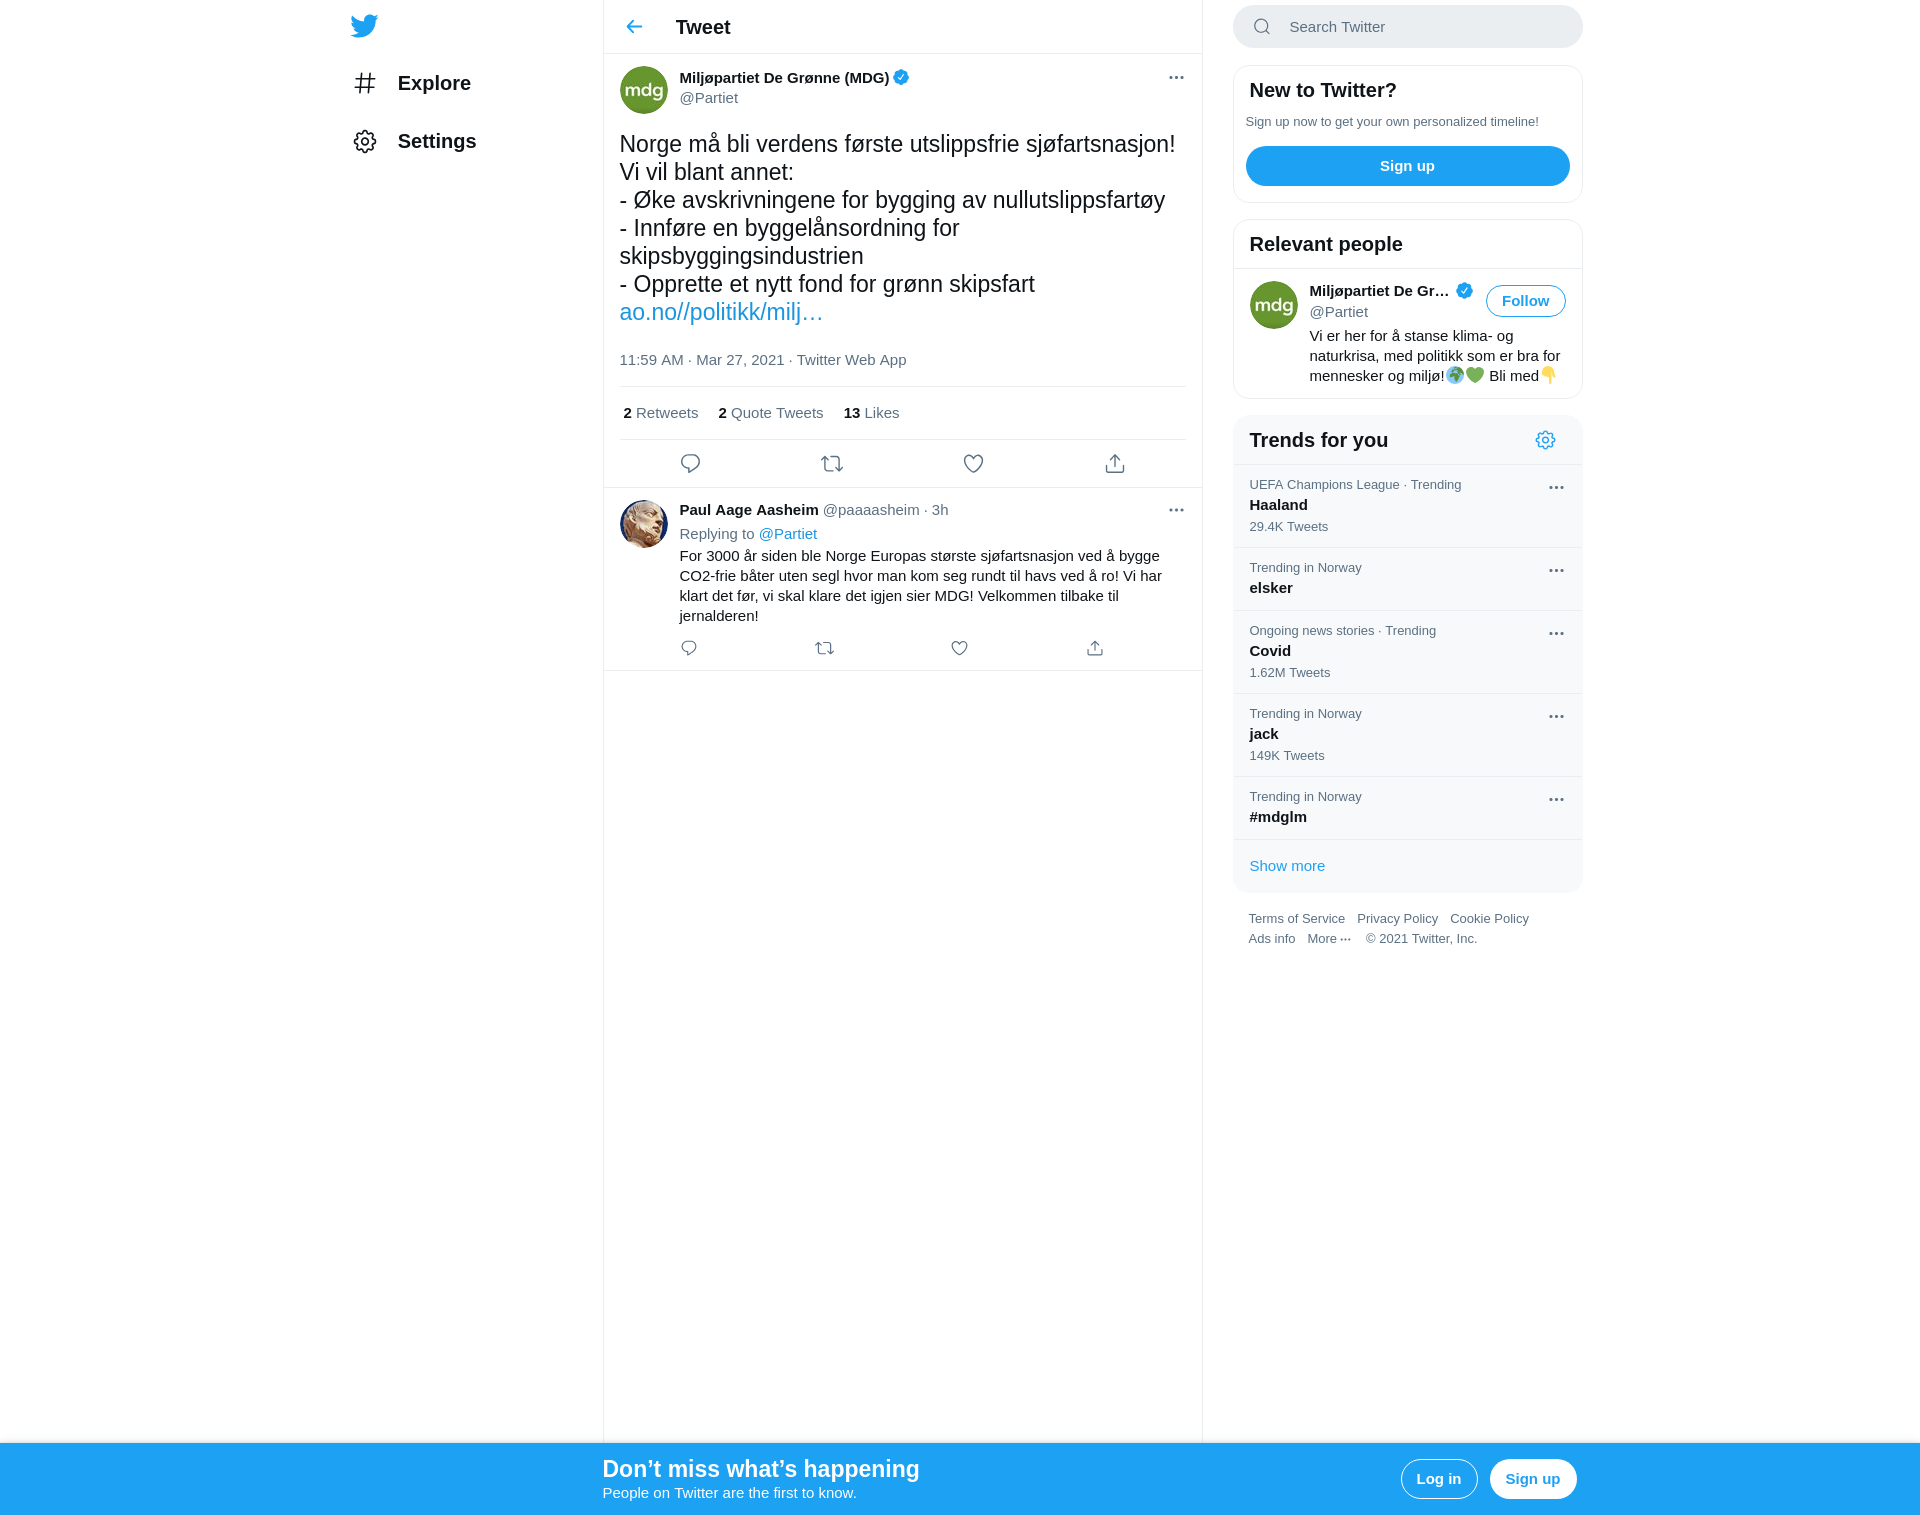Like the main MDG tweet
Screen dimensions: 1920x1515
coord(973,464)
